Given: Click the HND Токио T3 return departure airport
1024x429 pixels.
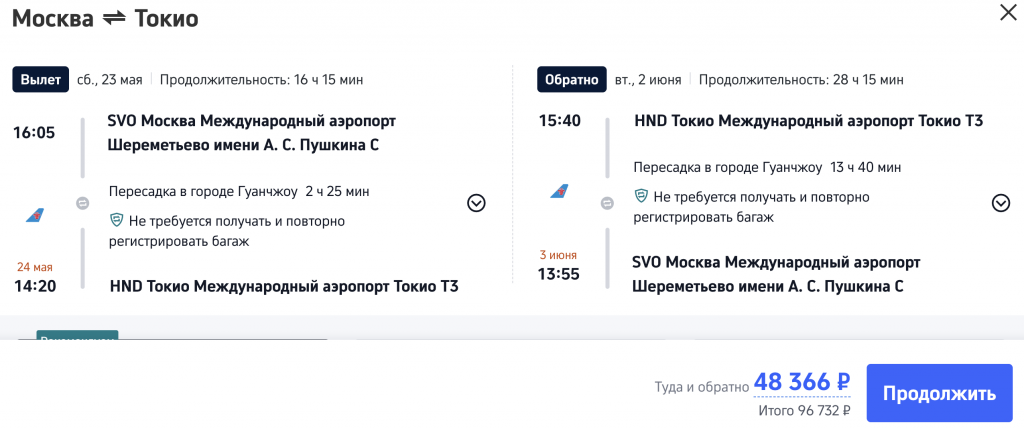Looking at the screenshot, I should tap(808, 121).
